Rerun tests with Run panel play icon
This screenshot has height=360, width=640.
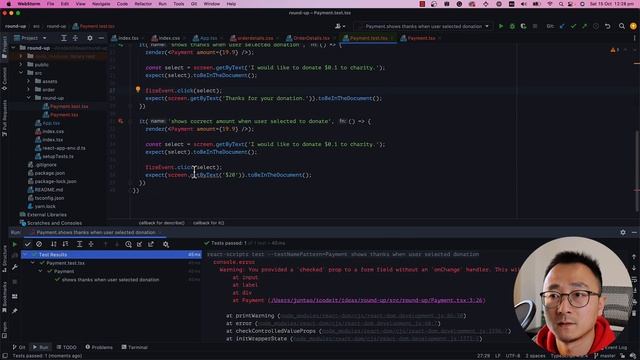pos(15,244)
